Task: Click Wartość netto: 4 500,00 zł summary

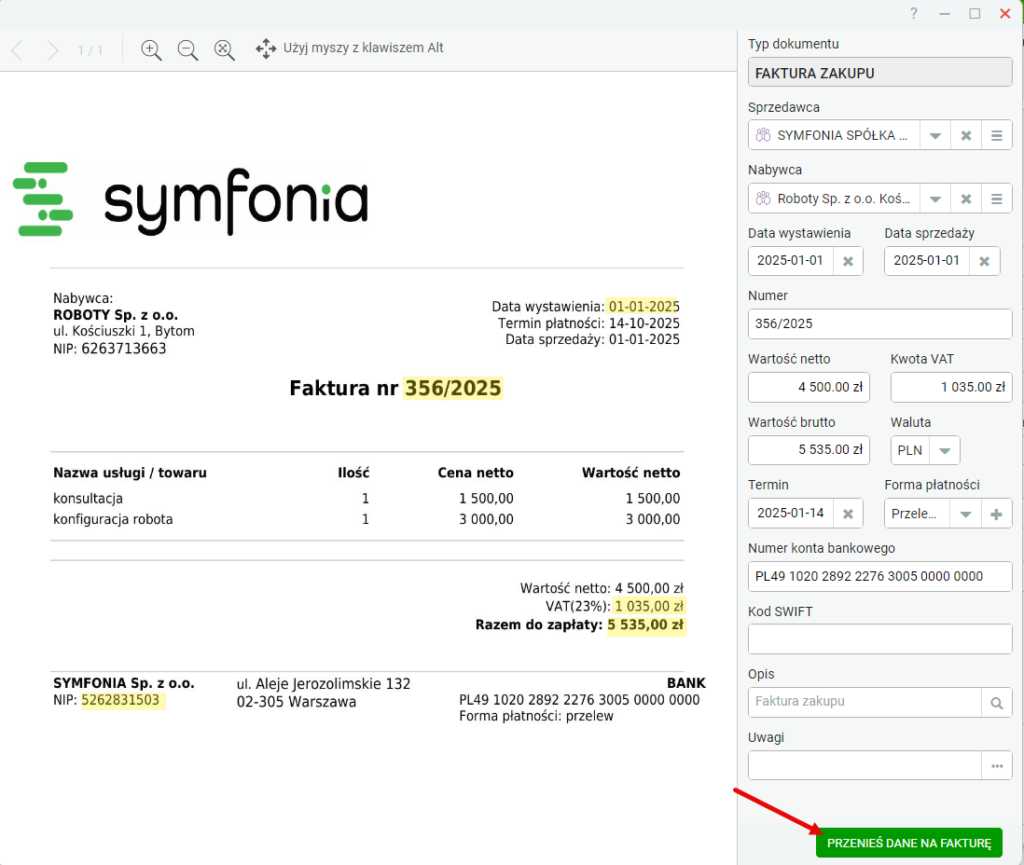Action: click(x=601, y=588)
